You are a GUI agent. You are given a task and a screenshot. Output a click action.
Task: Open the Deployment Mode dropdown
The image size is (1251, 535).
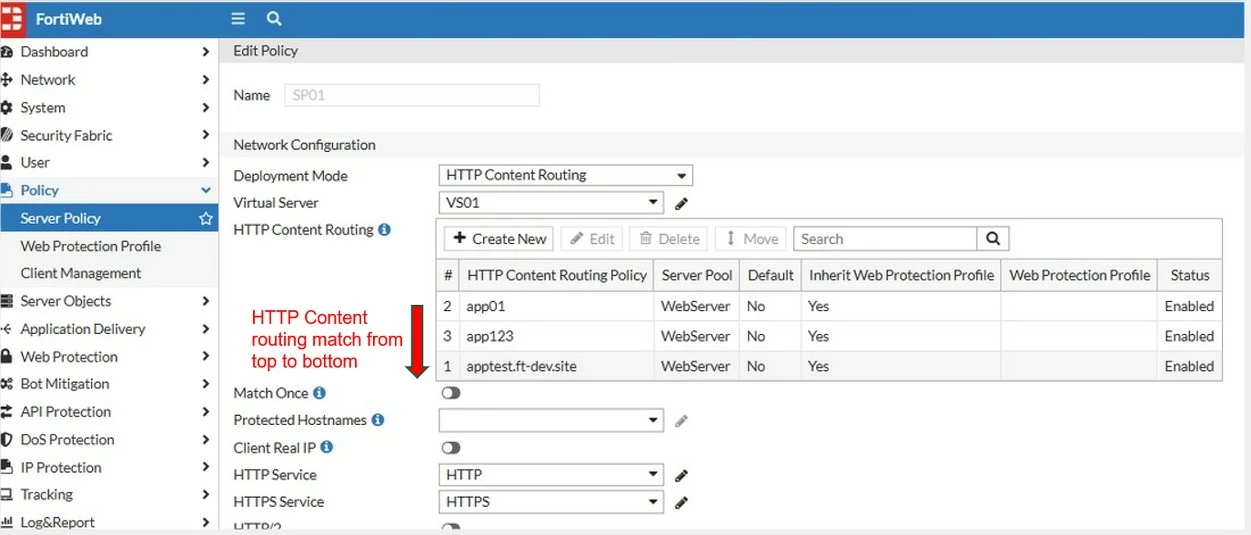[565, 175]
